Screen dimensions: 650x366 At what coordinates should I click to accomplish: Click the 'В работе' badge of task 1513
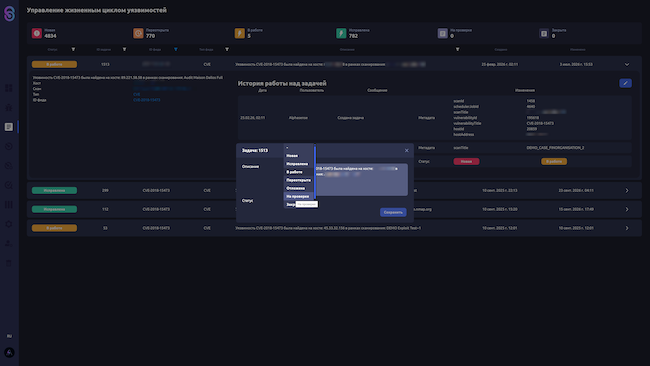pyautogui.click(x=54, y=65)
